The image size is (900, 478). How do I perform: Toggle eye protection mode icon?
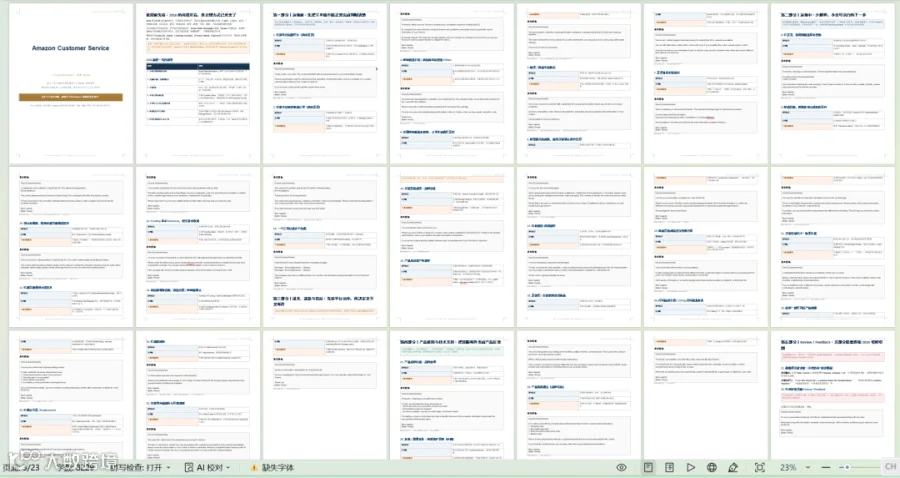[621, 468]
